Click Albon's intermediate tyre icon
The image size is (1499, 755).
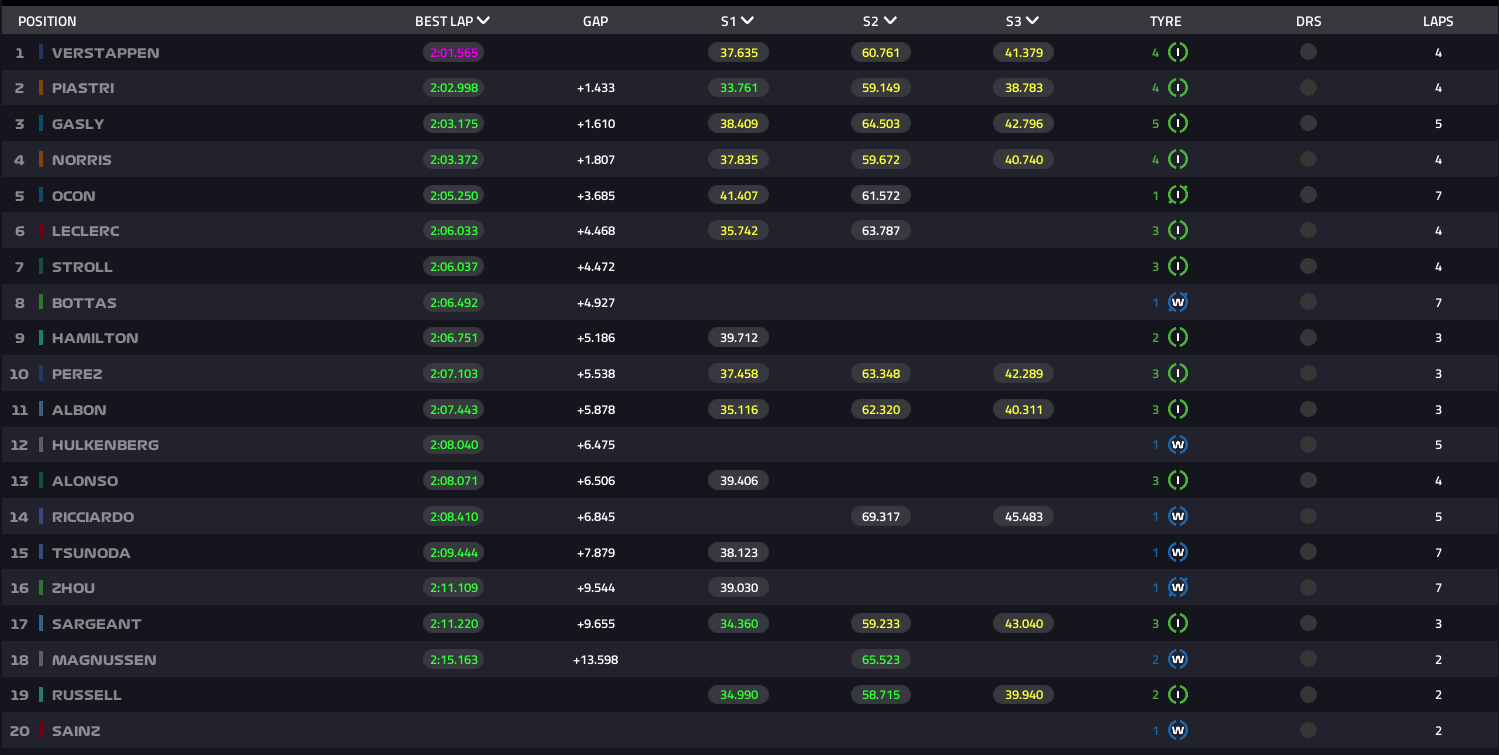coord(1178,410)
